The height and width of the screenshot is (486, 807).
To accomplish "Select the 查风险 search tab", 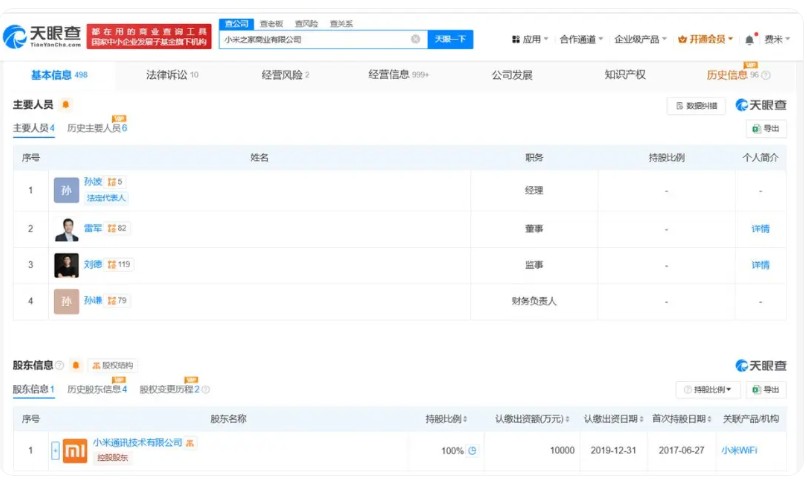I will pyautogui.click(x=306, y=24).
